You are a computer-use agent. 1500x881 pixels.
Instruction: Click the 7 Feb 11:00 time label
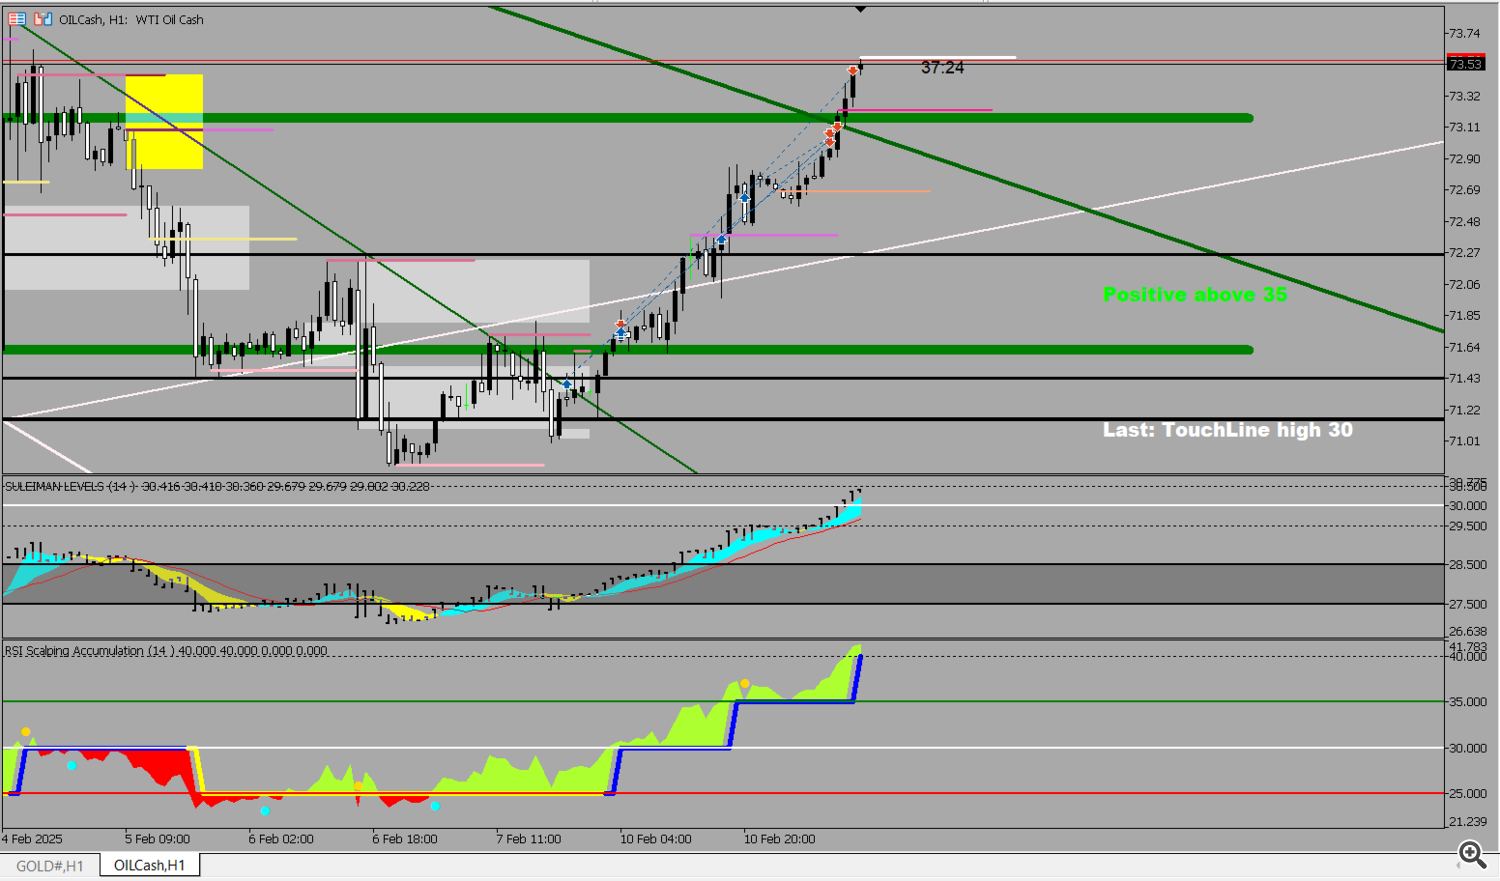tap(529, 839)
